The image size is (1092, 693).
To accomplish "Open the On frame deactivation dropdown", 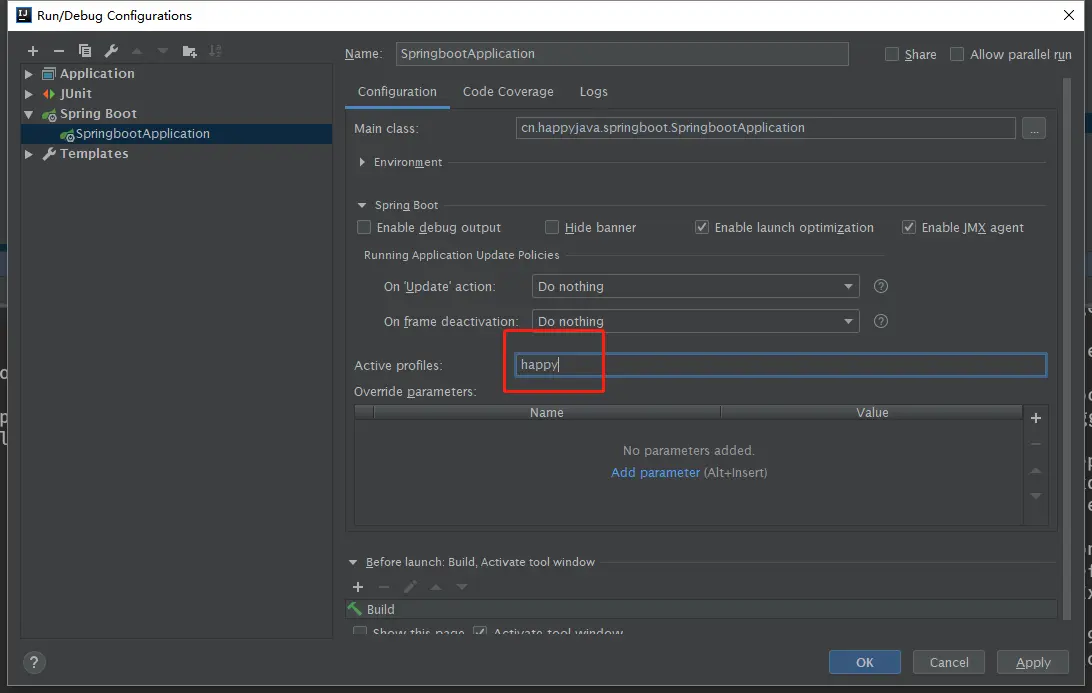I will click(x=695, y=321).
